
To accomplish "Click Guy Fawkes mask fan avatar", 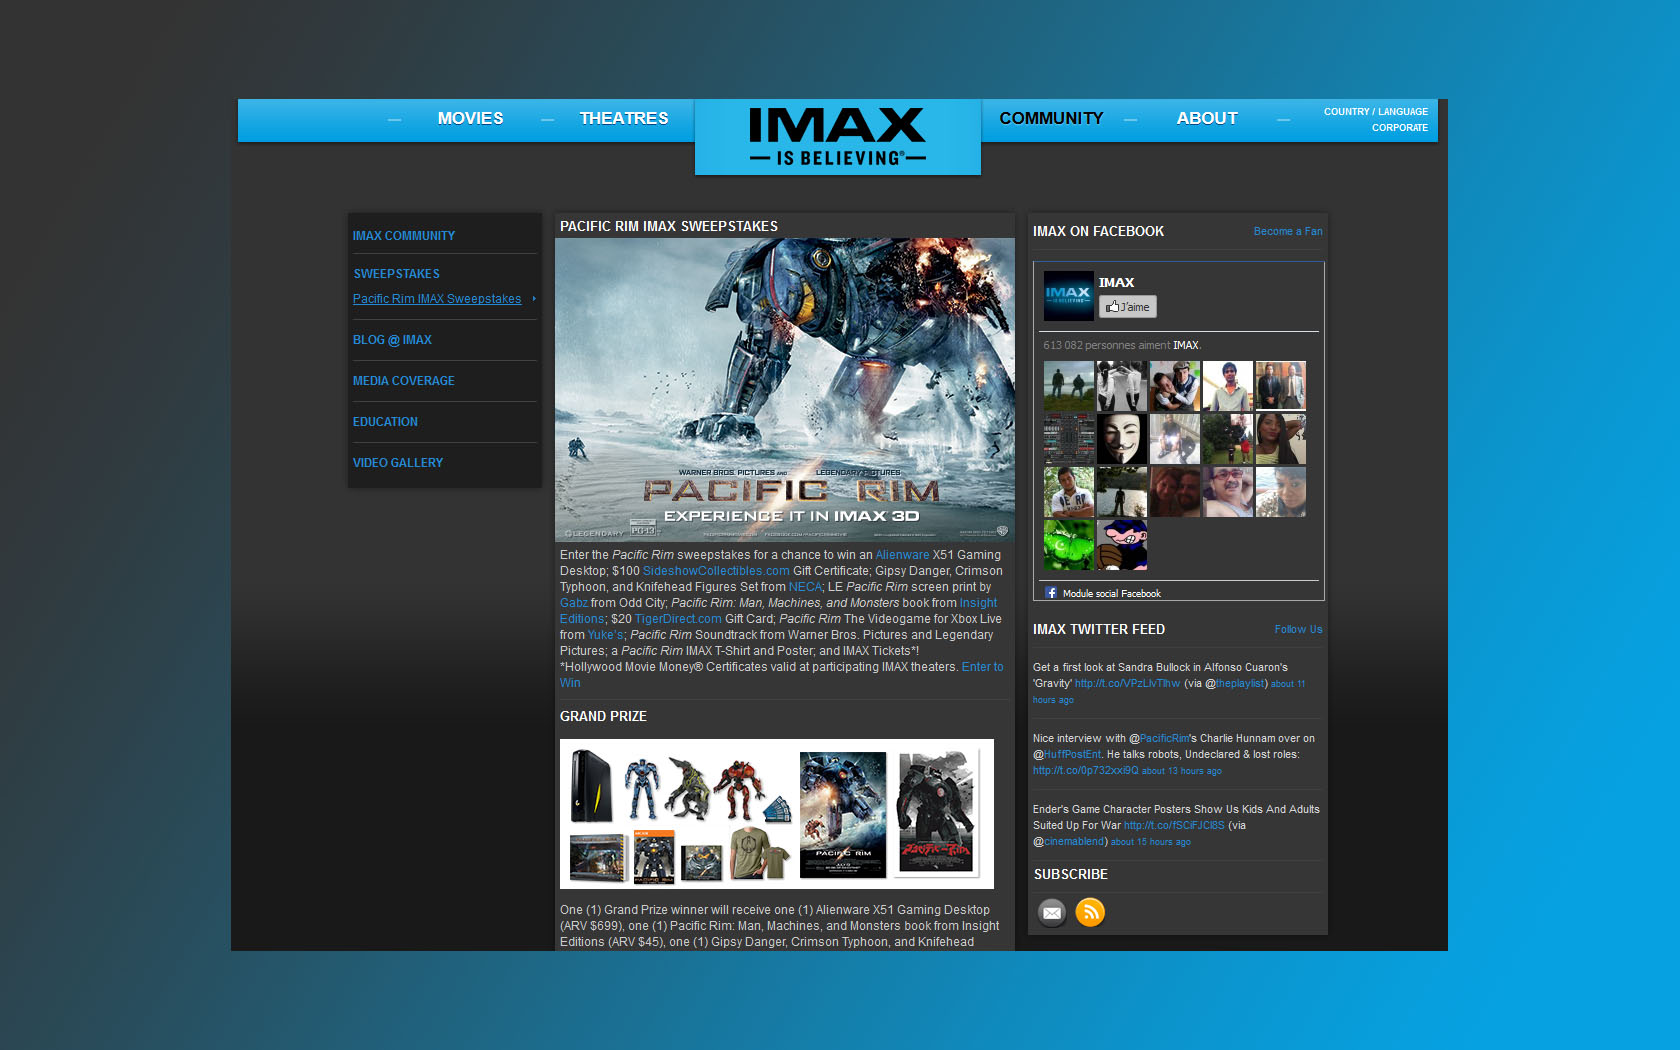I will tap(1122, 439).
